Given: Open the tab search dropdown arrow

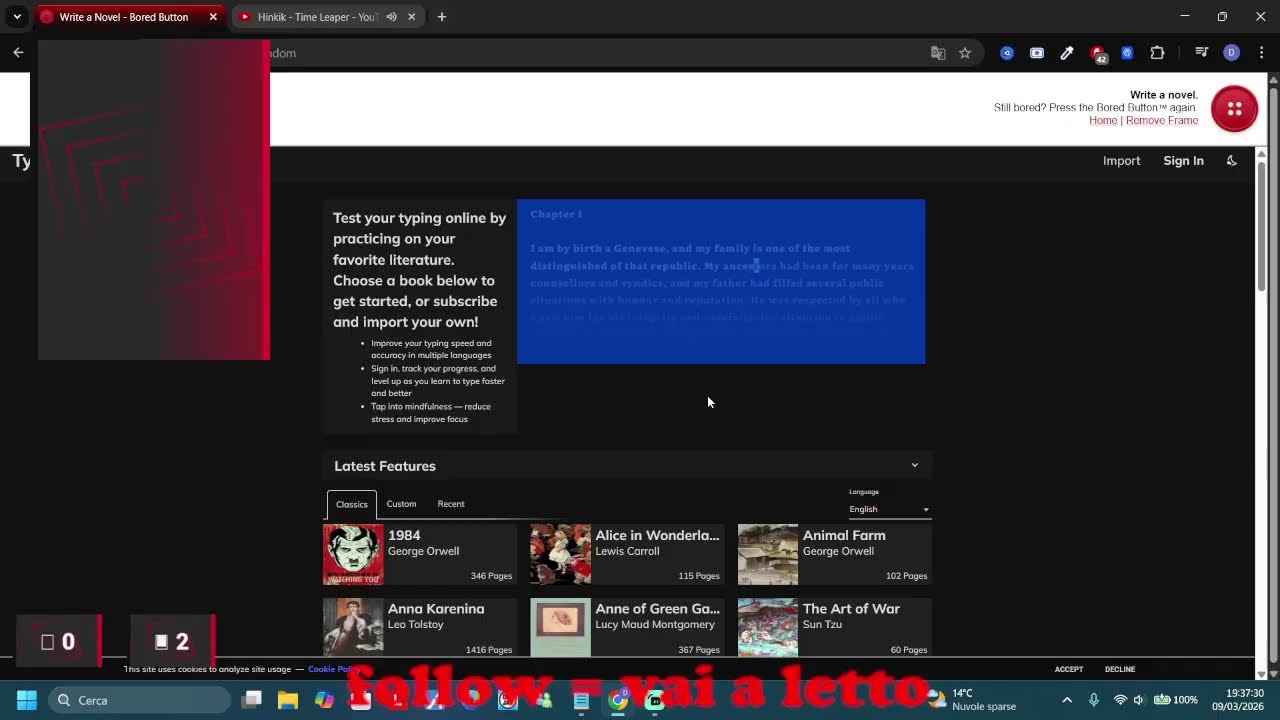Looking at the screenshot, I should [17, 17].
